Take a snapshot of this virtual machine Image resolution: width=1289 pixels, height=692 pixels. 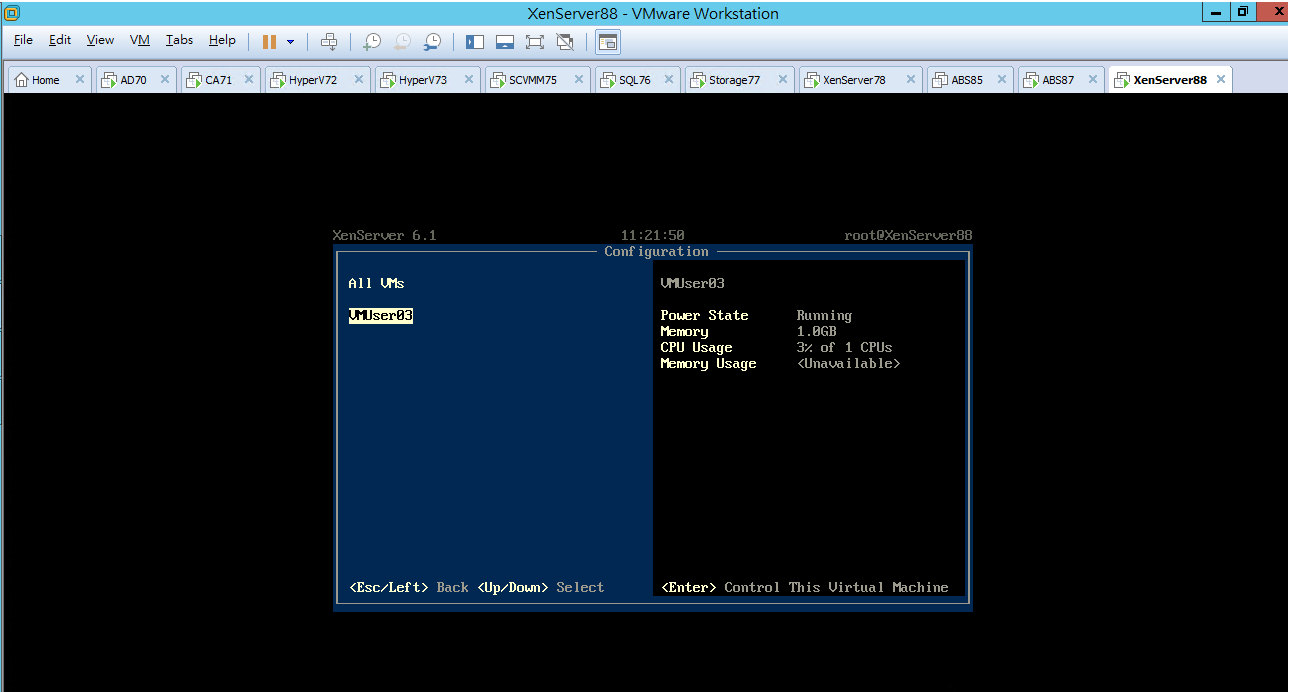point(371,41)
